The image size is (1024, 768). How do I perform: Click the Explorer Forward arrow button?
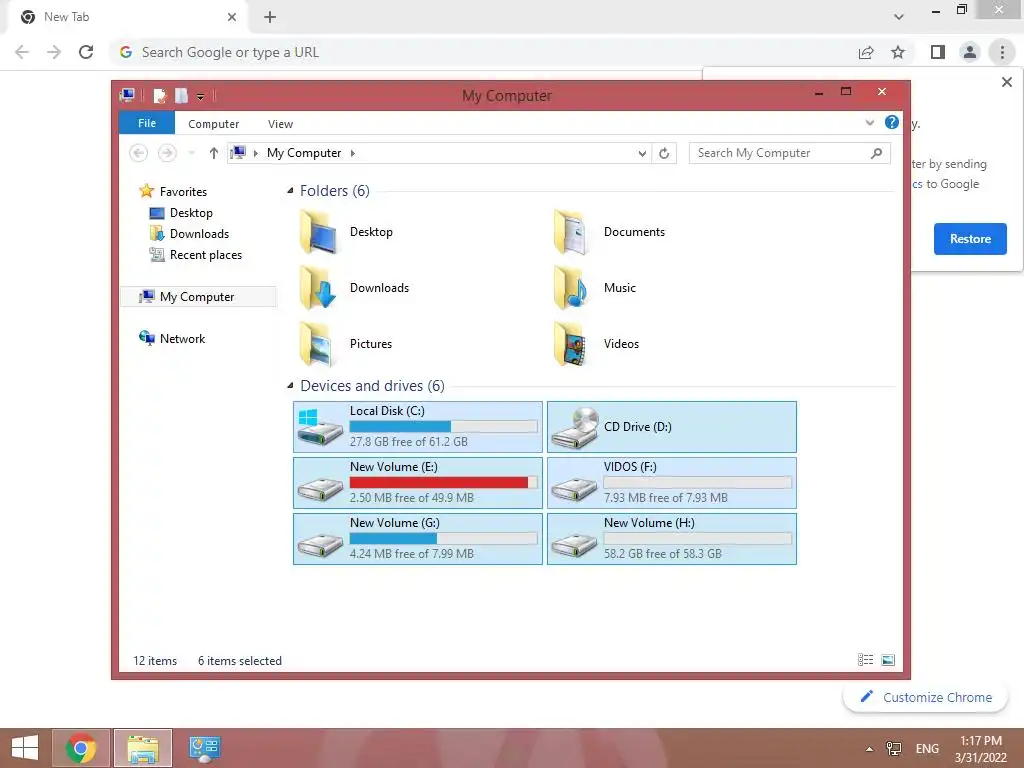pos(167,153)
